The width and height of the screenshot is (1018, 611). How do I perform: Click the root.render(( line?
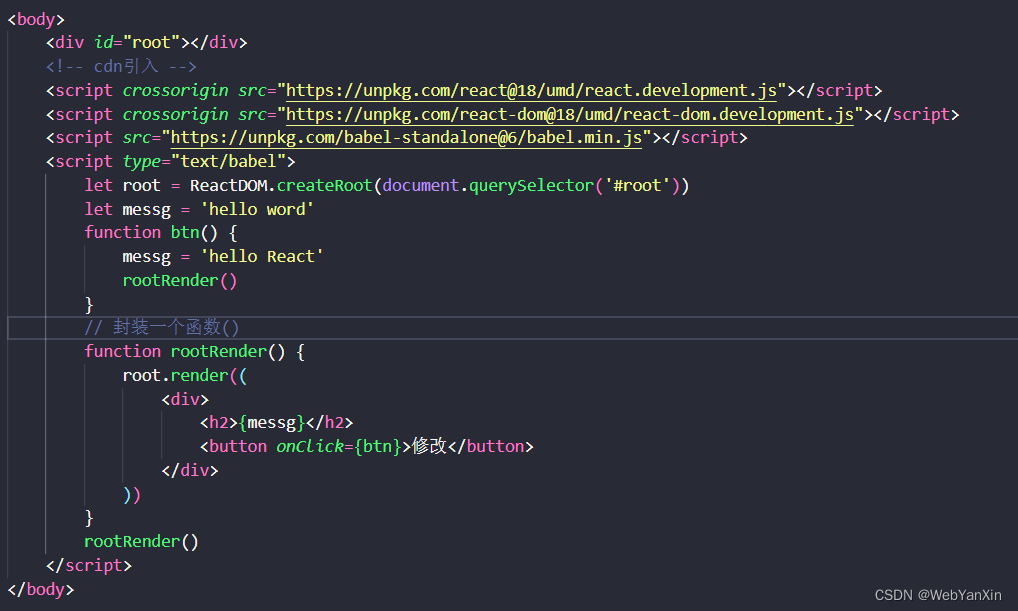point(185,375)
